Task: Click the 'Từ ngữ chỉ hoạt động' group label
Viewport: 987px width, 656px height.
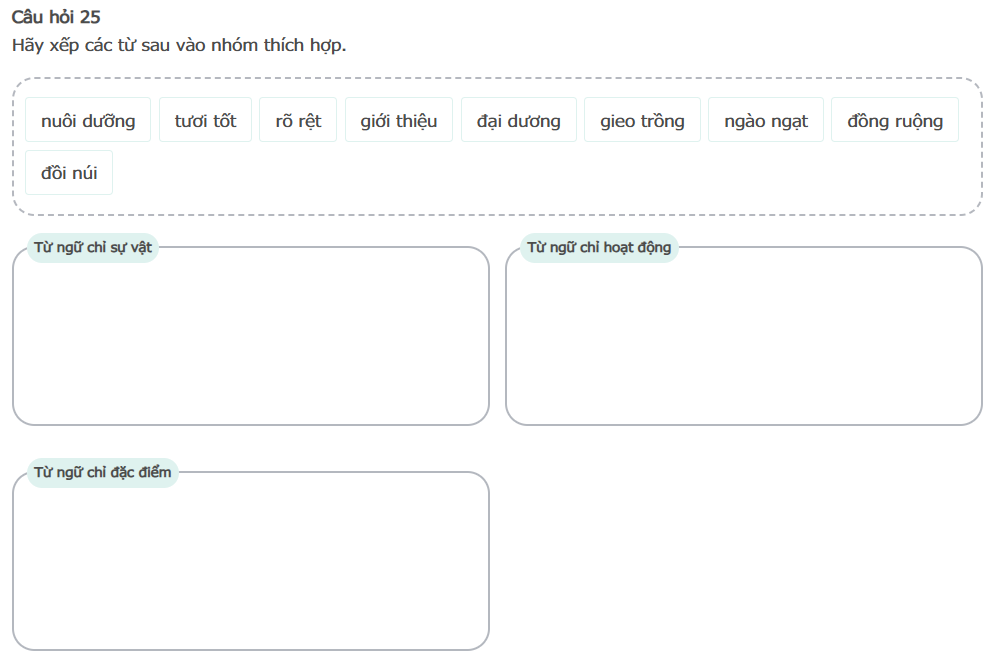Action: tap(599, 247)
